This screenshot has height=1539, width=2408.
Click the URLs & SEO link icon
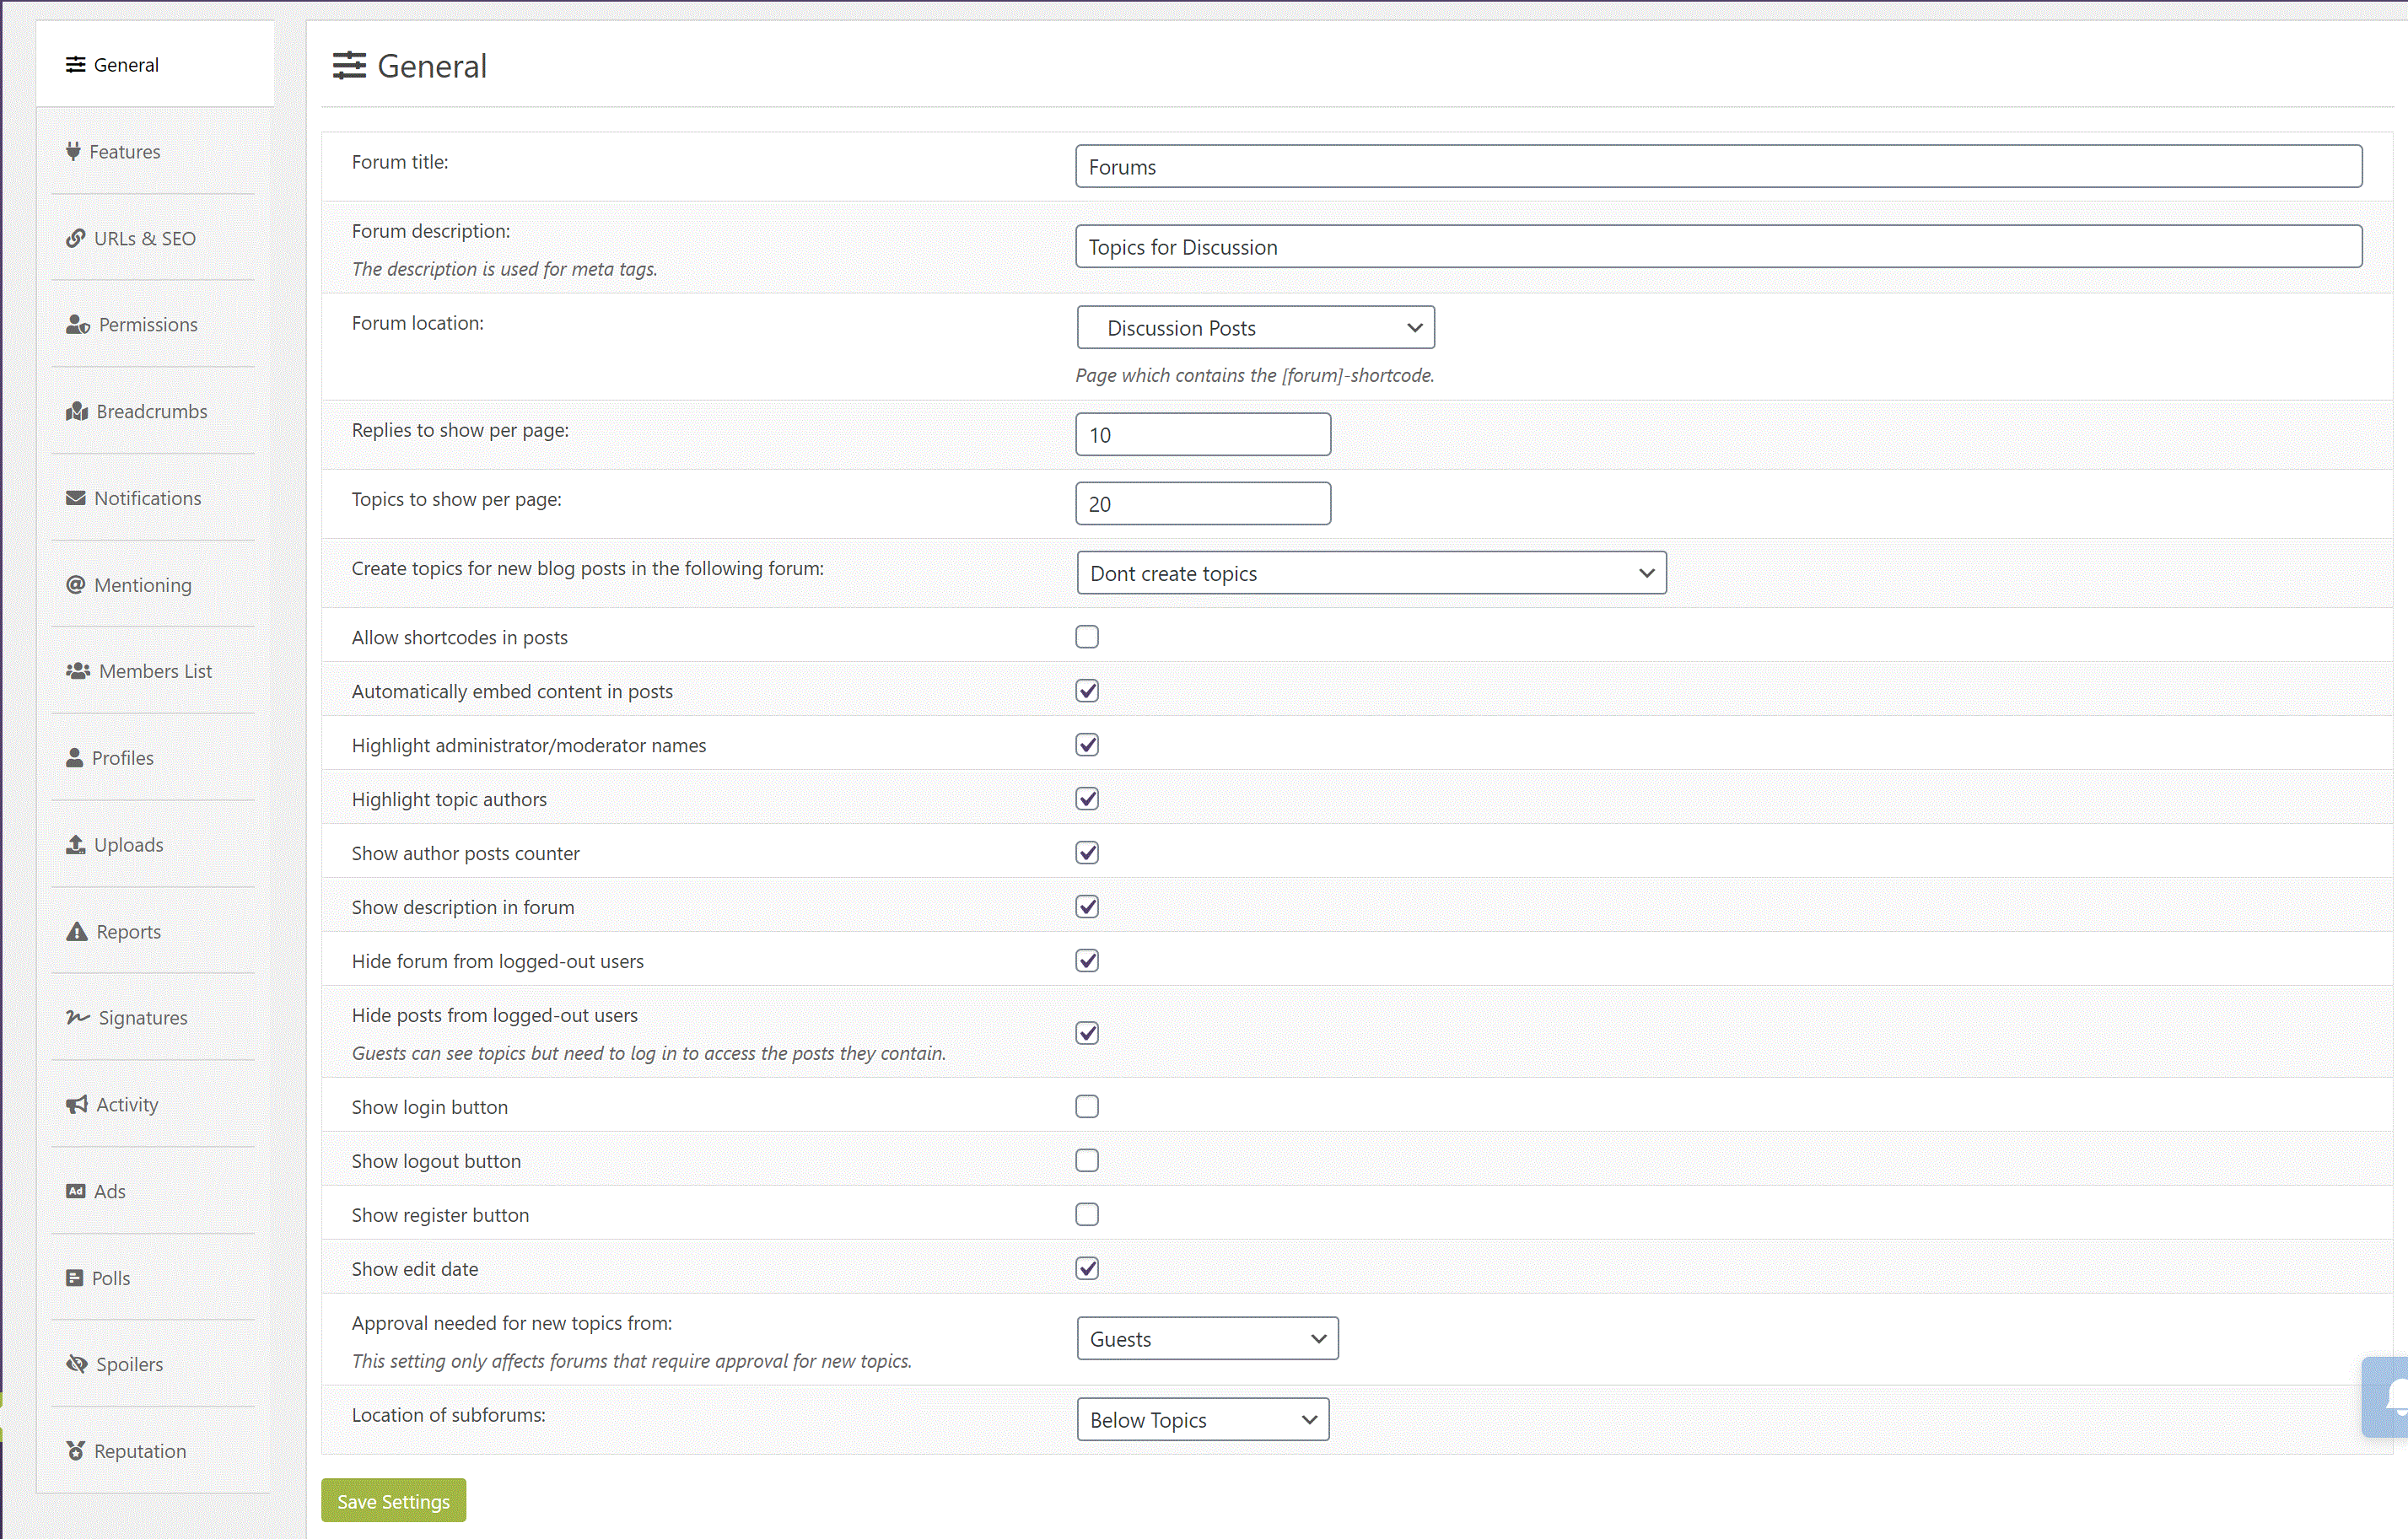coord(75,238)
